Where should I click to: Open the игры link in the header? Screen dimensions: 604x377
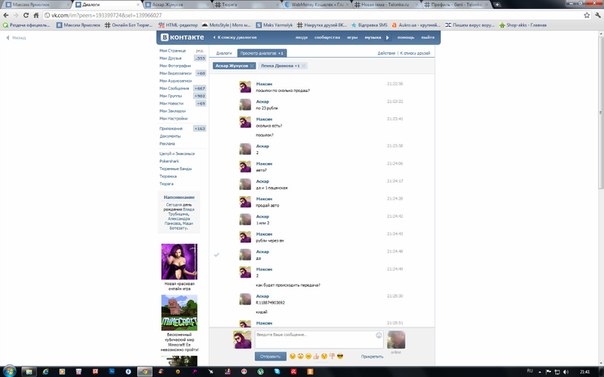(x=352, y=37)
